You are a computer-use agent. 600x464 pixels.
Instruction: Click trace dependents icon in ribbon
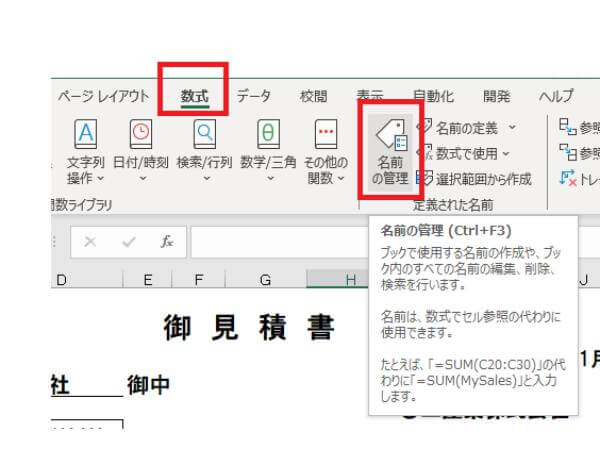[x=568, y=152]
